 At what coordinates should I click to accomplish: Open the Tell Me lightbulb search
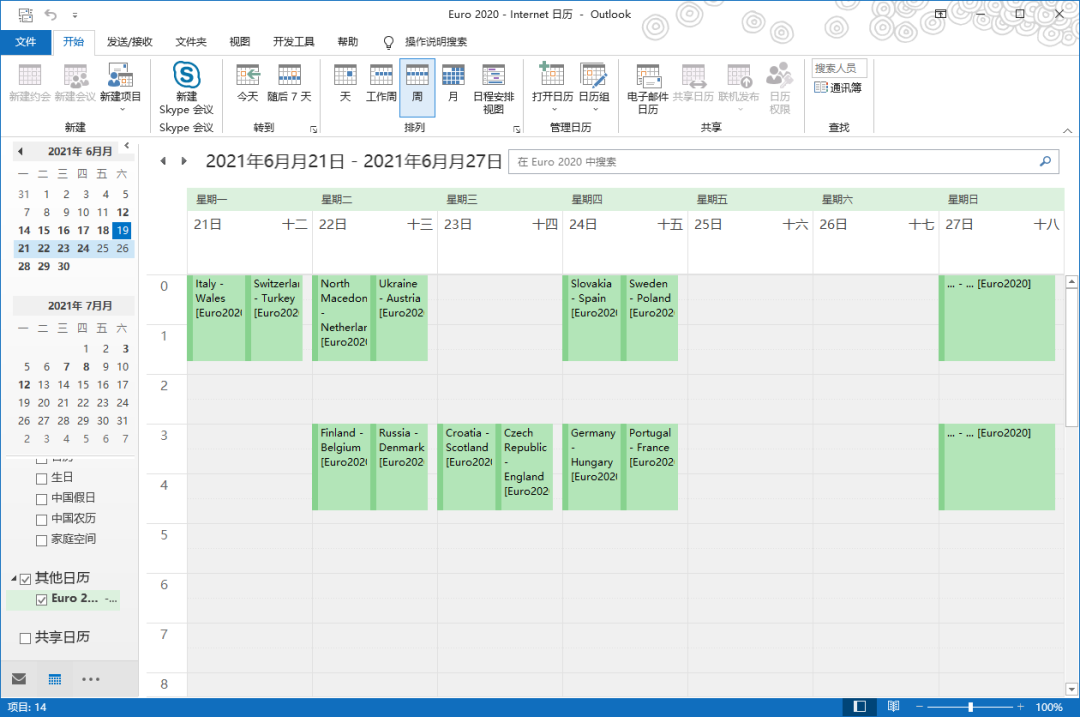point(388,42)
